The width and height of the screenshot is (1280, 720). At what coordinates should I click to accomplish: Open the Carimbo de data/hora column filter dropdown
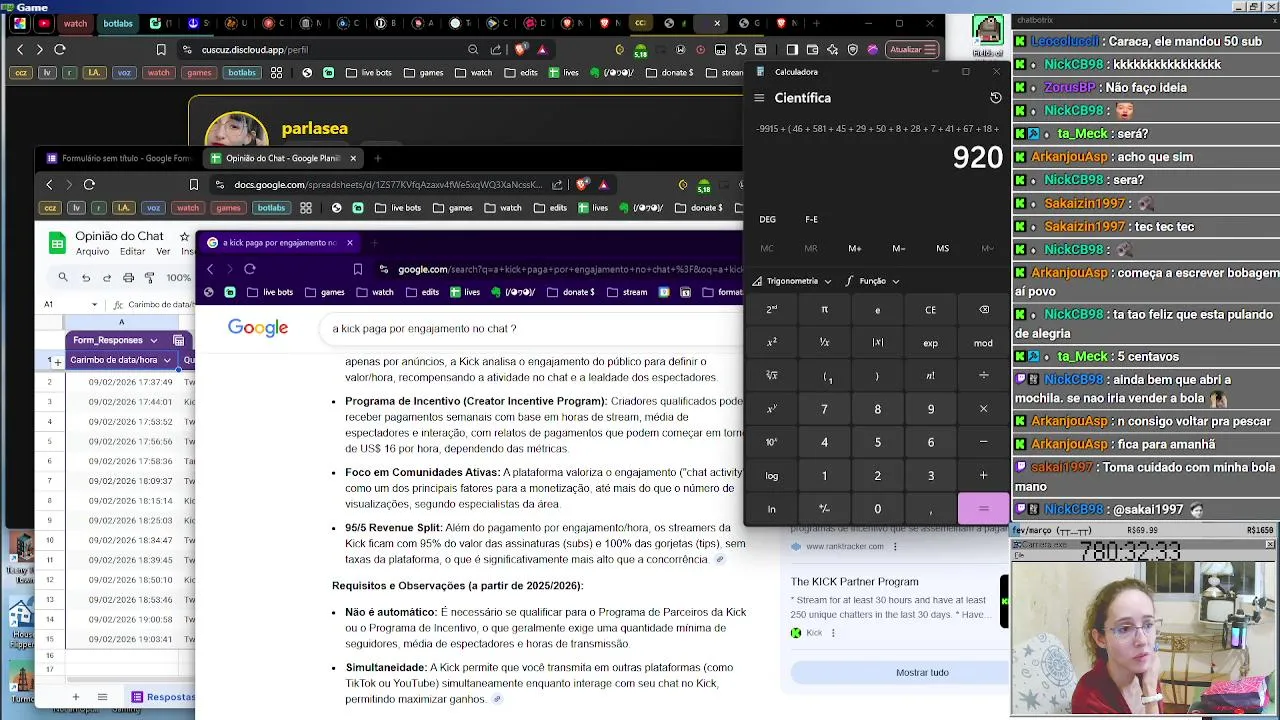[167, 360]
